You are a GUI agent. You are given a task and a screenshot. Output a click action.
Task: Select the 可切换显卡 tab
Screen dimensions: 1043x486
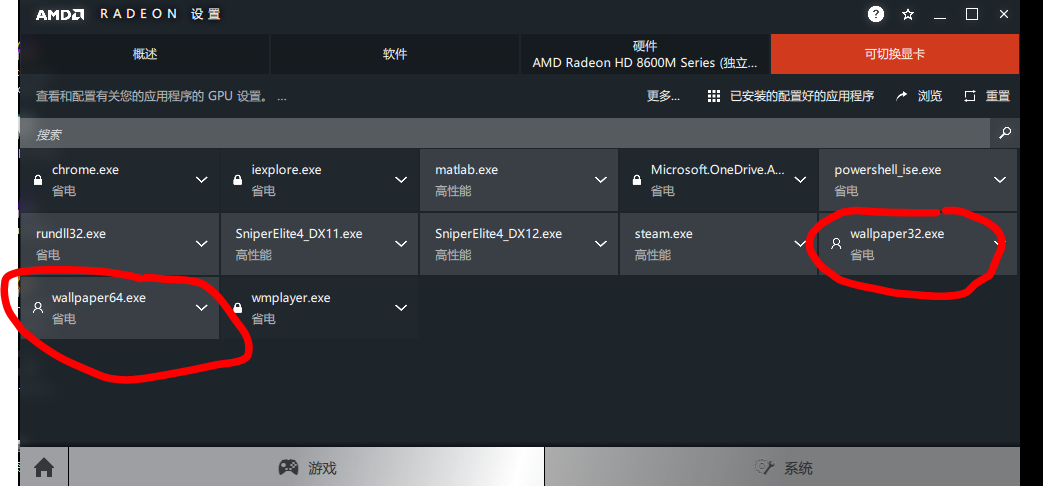[895, 55]
